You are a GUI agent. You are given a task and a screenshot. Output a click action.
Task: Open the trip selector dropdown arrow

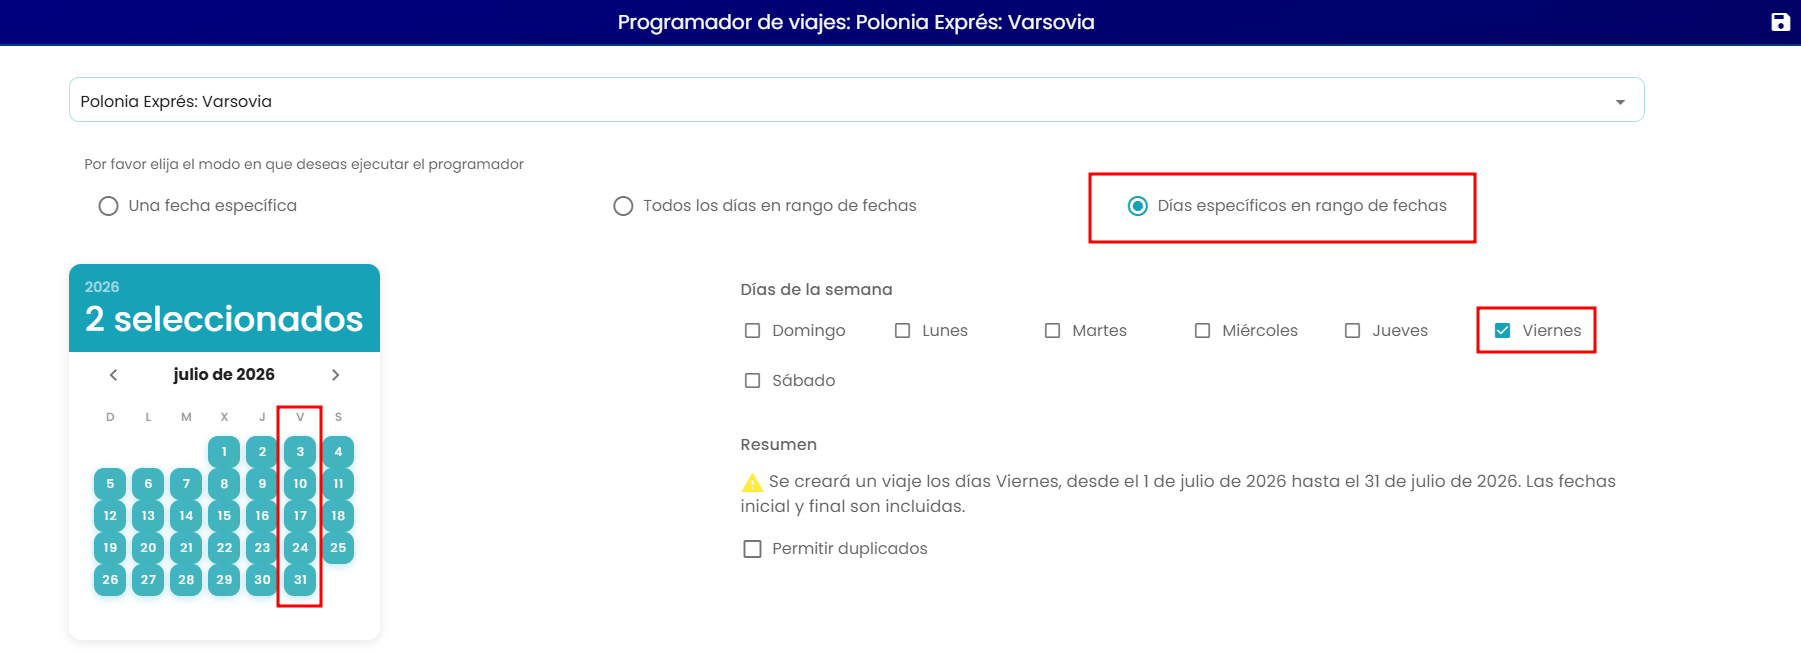click(x=1620, y=102)
